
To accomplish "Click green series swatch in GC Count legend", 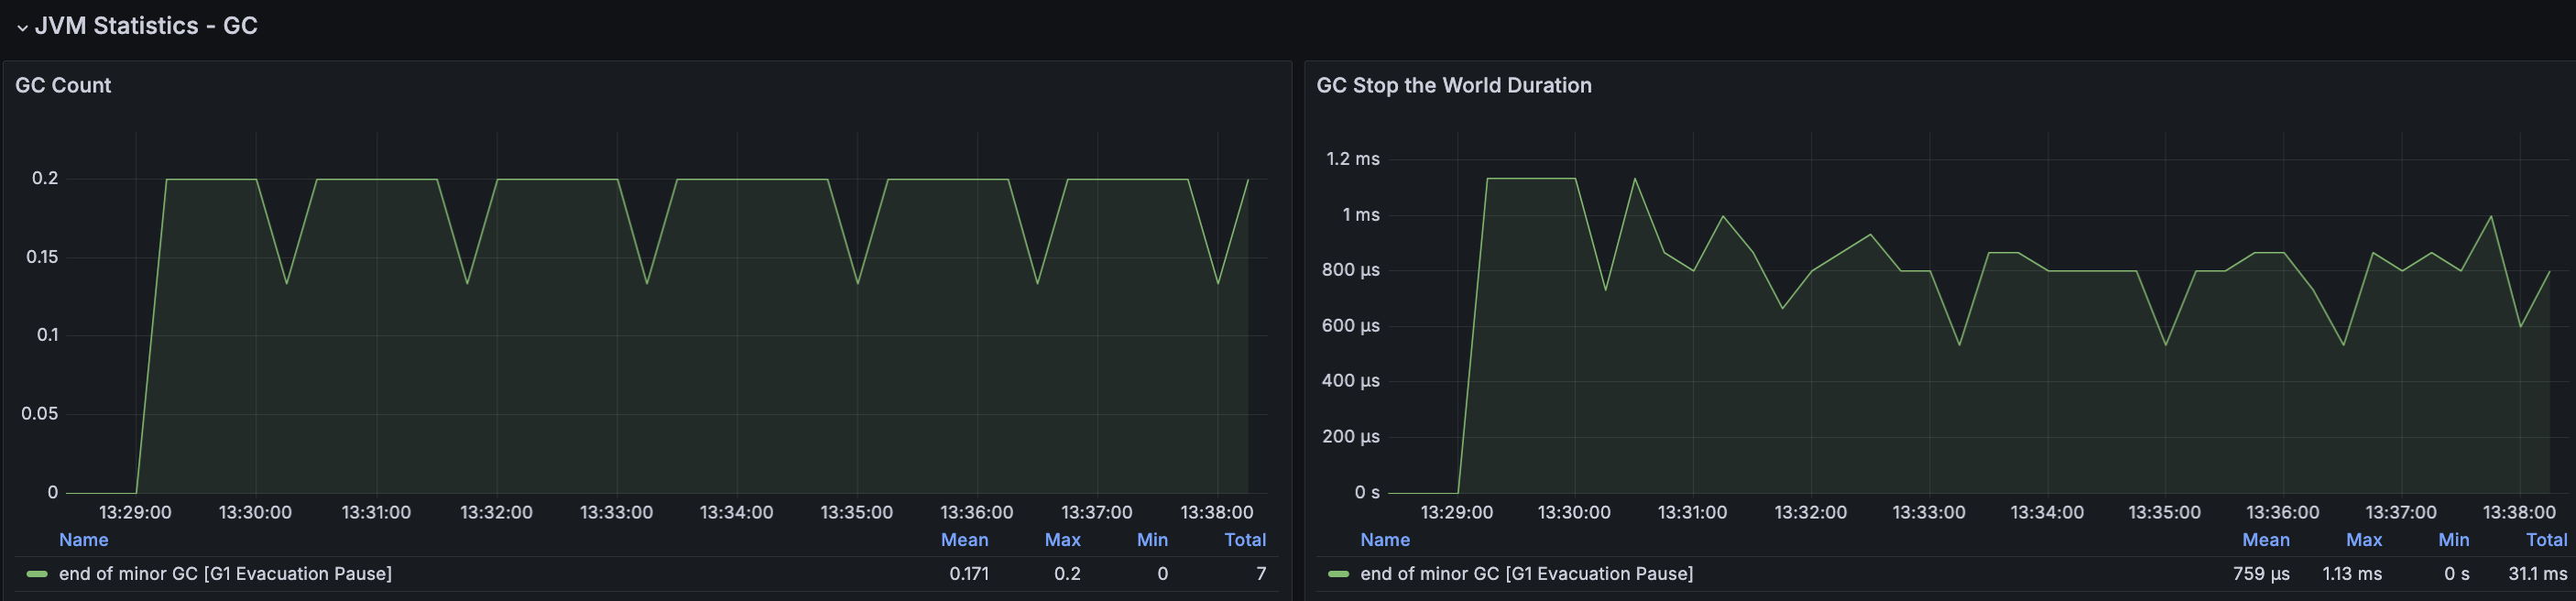I will coord(37,574).
